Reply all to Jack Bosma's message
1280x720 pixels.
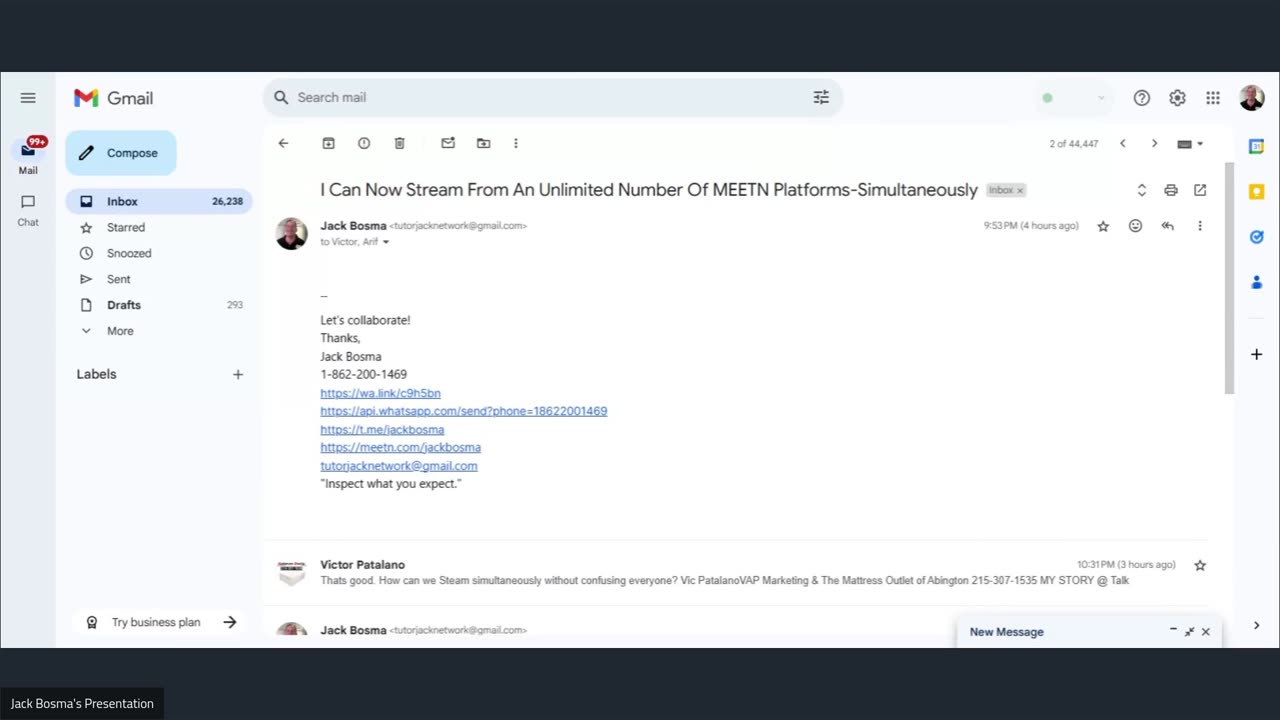(x=1167, y=226)
